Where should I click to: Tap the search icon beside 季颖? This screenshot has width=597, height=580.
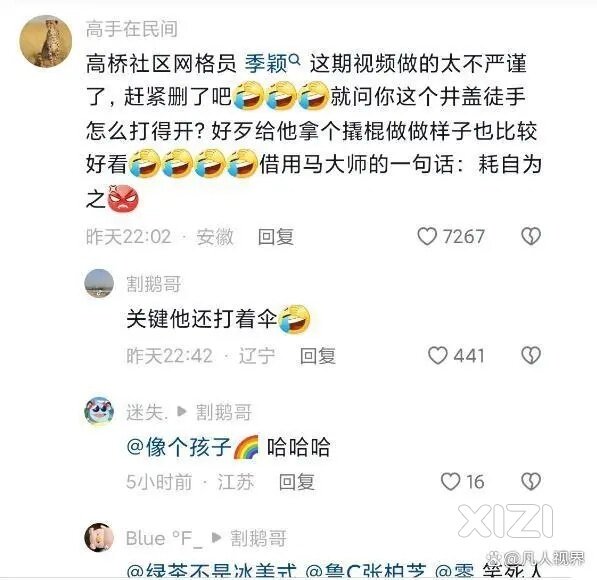294,59
